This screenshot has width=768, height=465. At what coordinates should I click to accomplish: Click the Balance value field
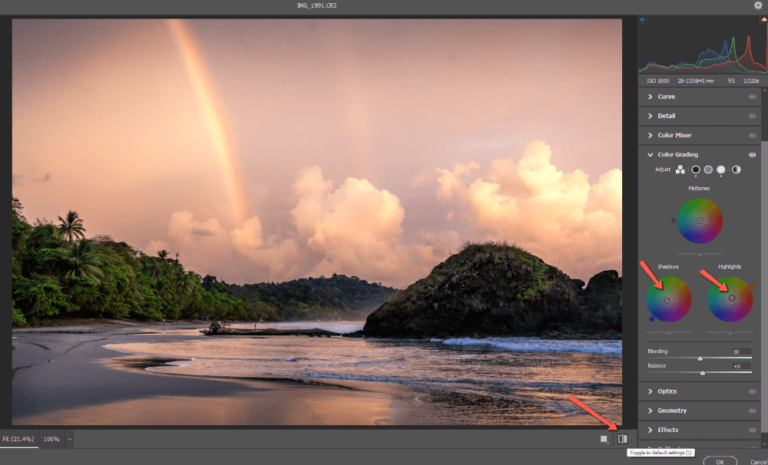coord(741,366)
